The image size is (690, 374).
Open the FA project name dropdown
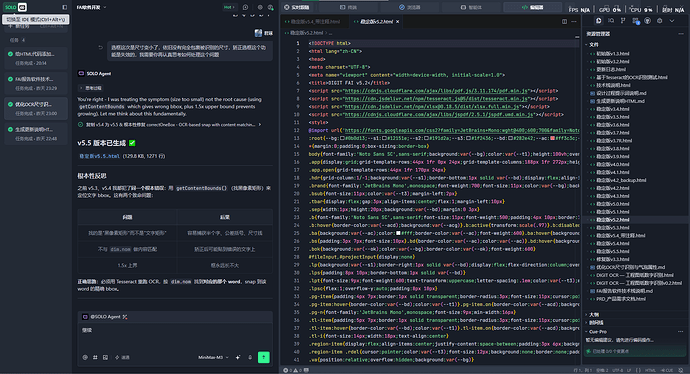(92, 7)
